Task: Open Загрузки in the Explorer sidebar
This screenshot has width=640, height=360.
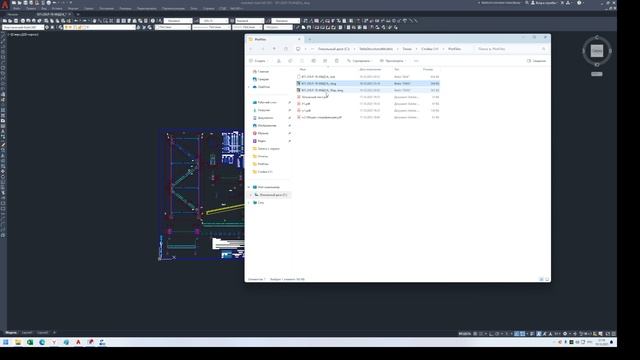Action: (x=264, y=110)
